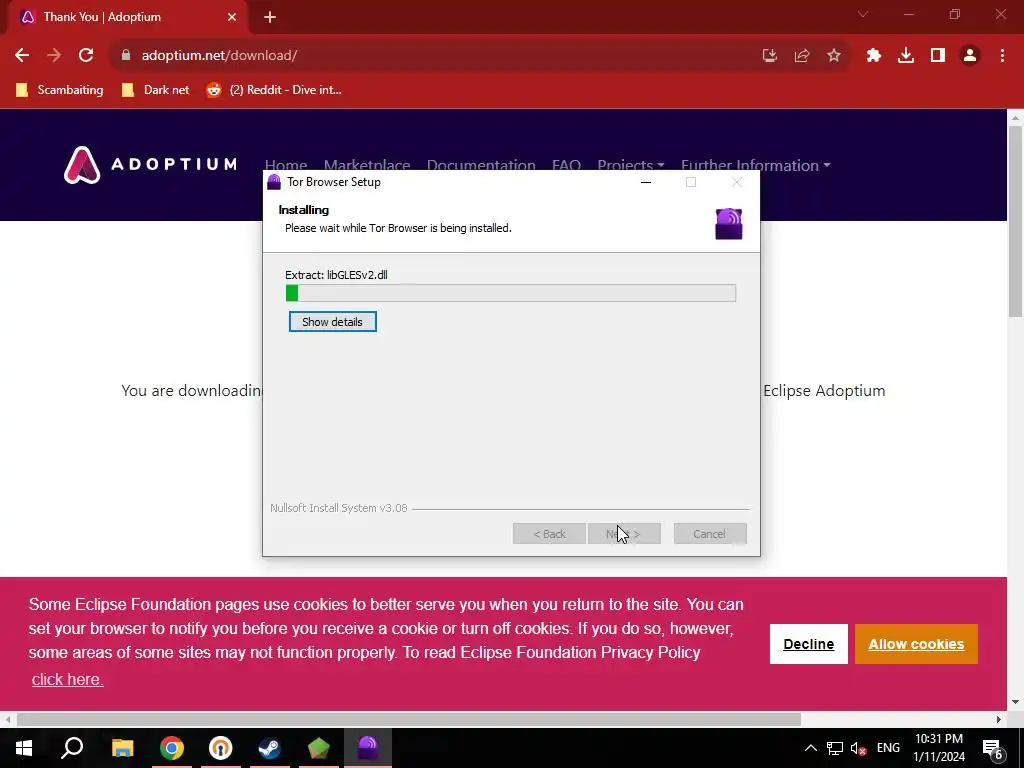The height and width of the screenshot is (768, 1024).
Task: Select the Thank You | Adoptium tab
Action: click(127, 18)
